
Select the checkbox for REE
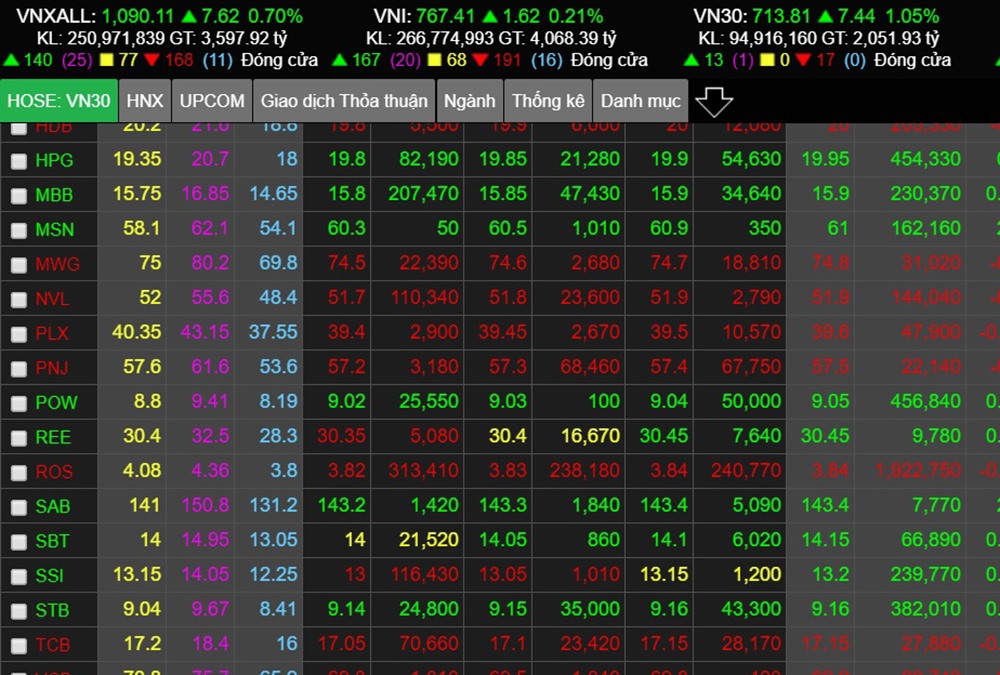(19, 438)
